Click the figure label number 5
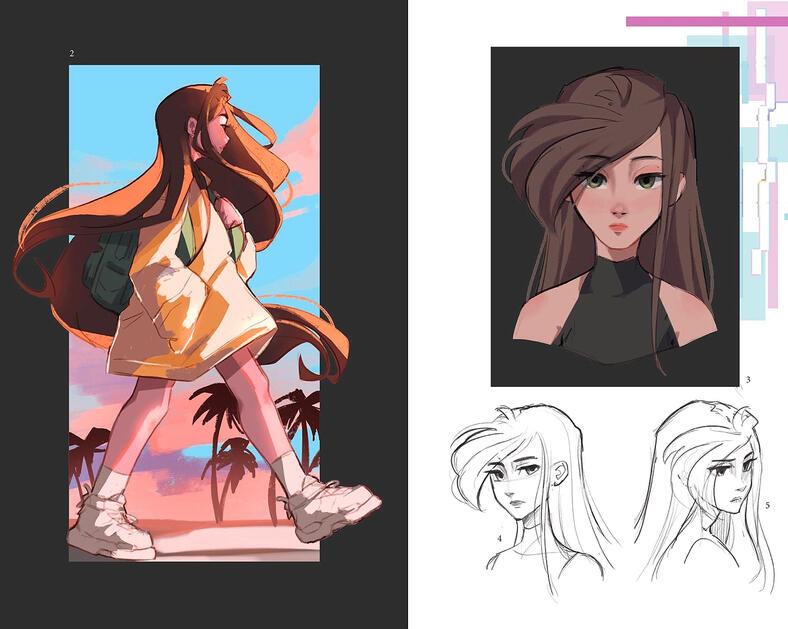 coord(767,507)
